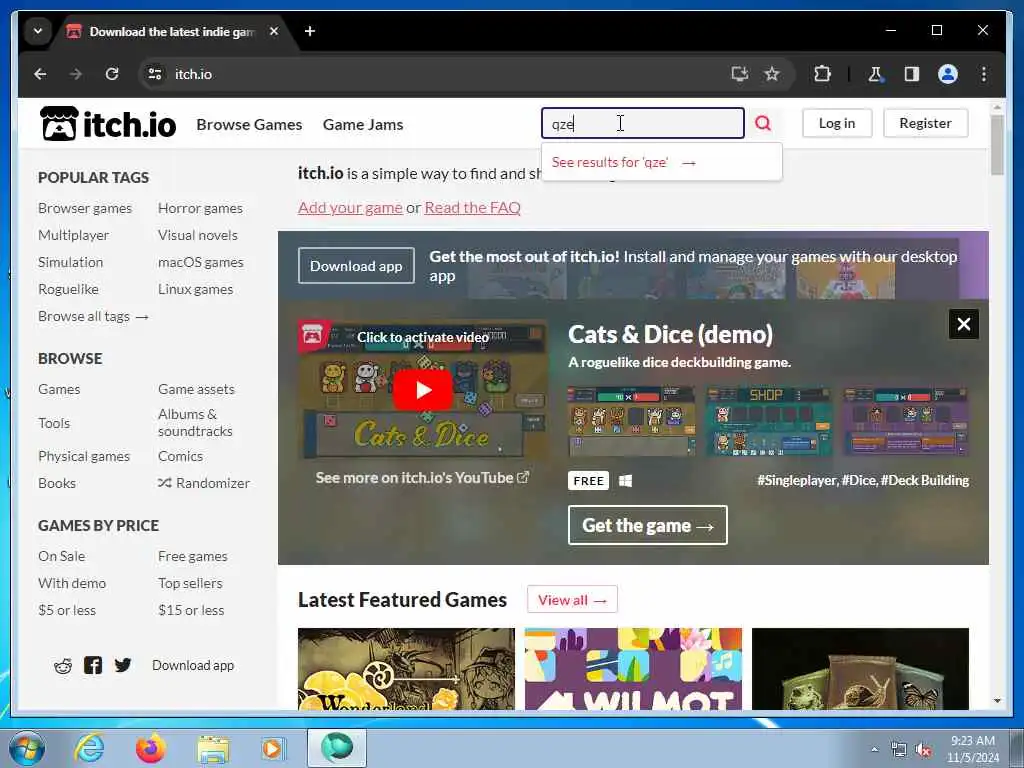This screenshot has width=1024, height=768.
Task: Click the Randomizer link
Action: tap(204, 483)
